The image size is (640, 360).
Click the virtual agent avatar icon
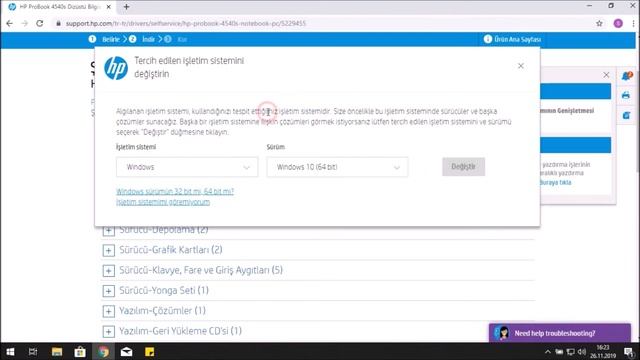pos(502,333)
